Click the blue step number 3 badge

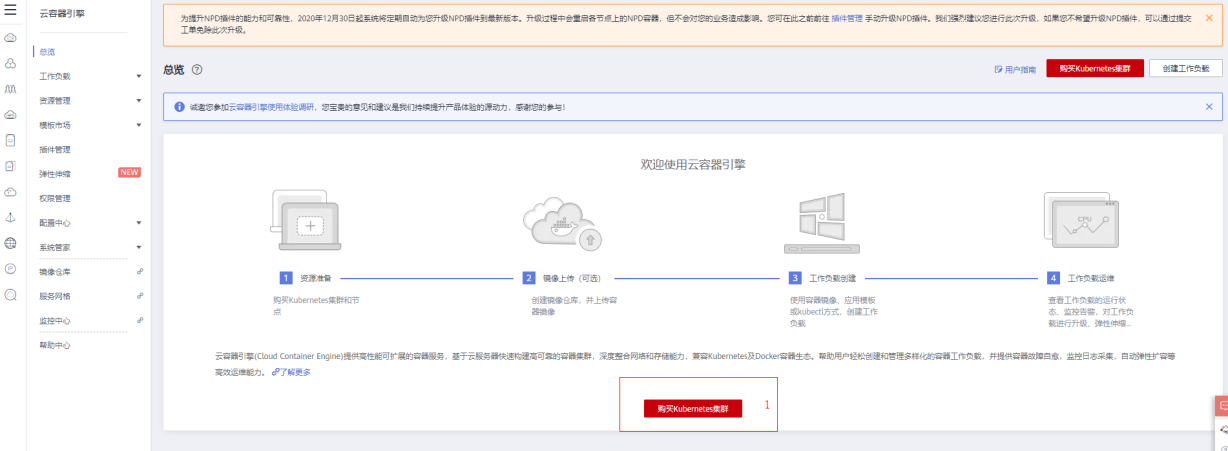point(795,278)
